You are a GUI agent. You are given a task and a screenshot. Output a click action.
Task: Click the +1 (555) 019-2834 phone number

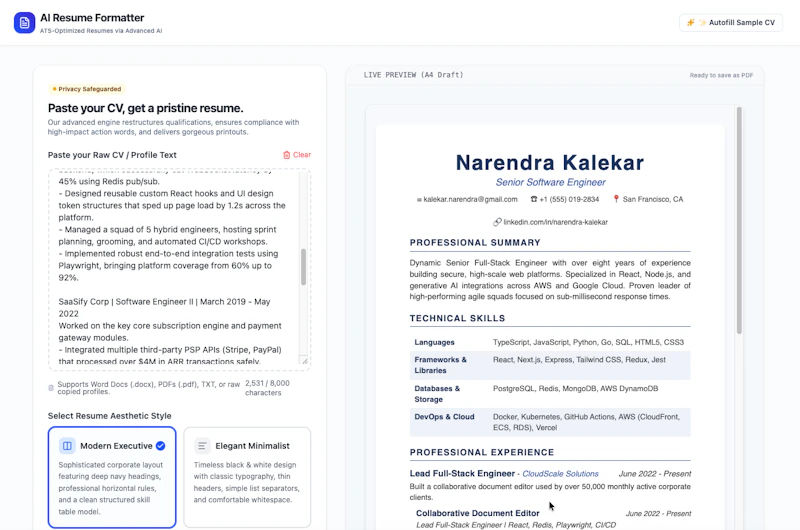click(569, 199)
